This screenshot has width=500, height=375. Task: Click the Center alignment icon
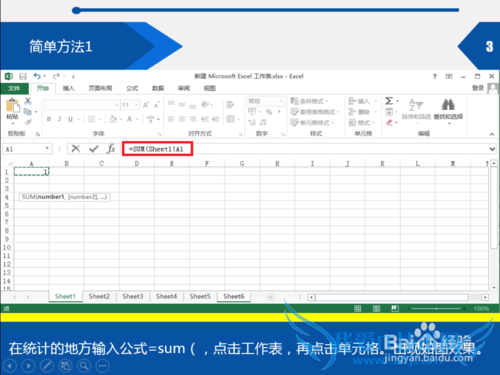coord(182,119)
